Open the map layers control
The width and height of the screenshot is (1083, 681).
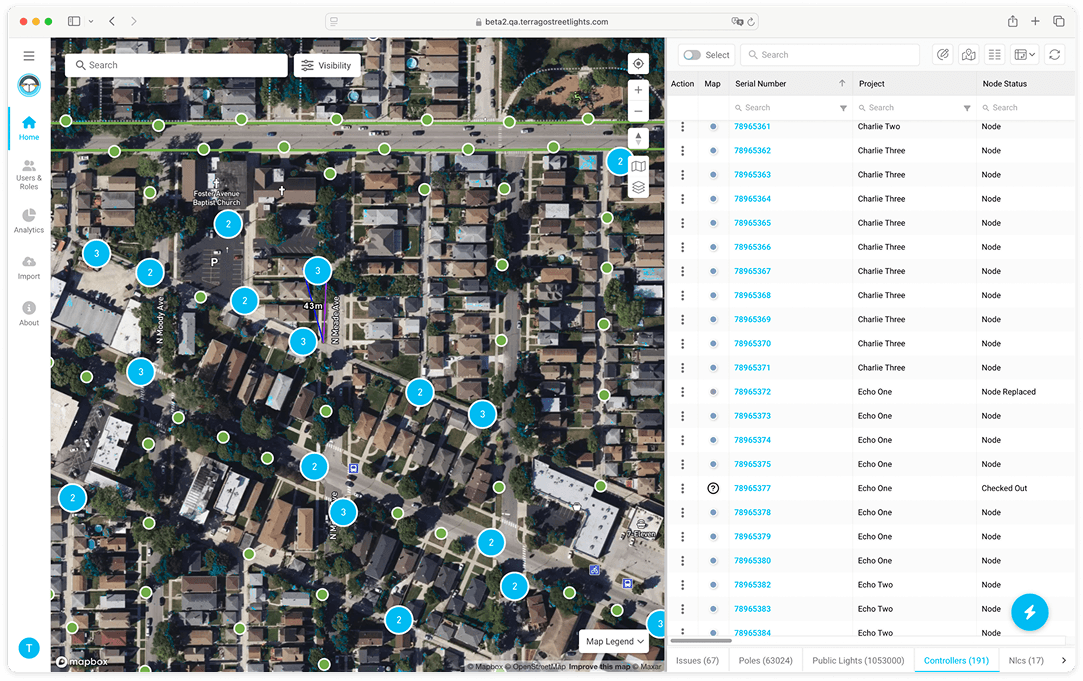click(x=638, y=187)
